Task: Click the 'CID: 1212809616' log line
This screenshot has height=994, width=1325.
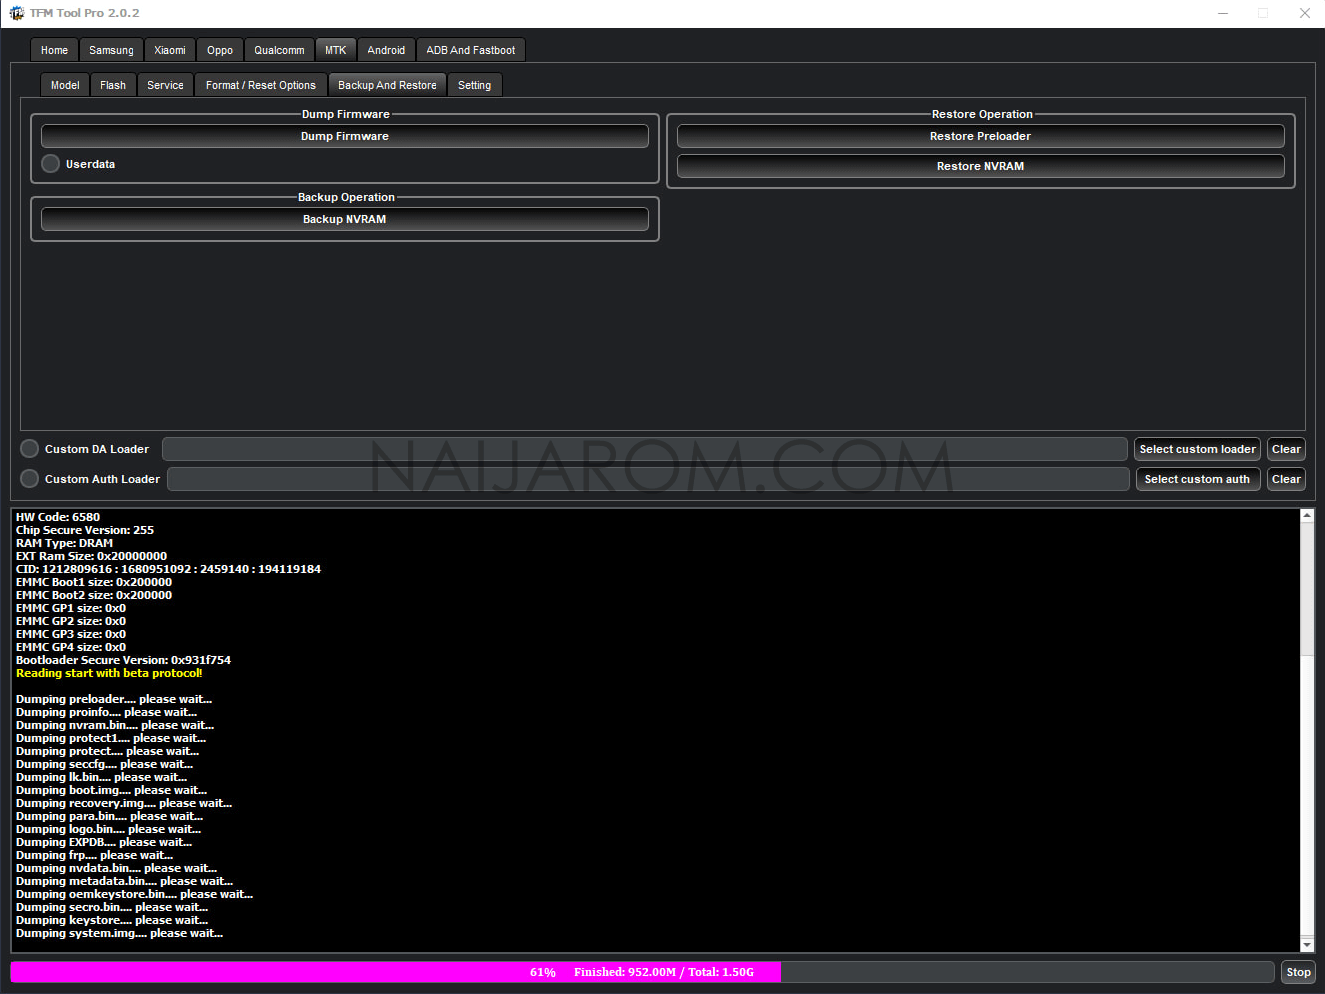Action: pyautogui.click(x=168, y=569)
